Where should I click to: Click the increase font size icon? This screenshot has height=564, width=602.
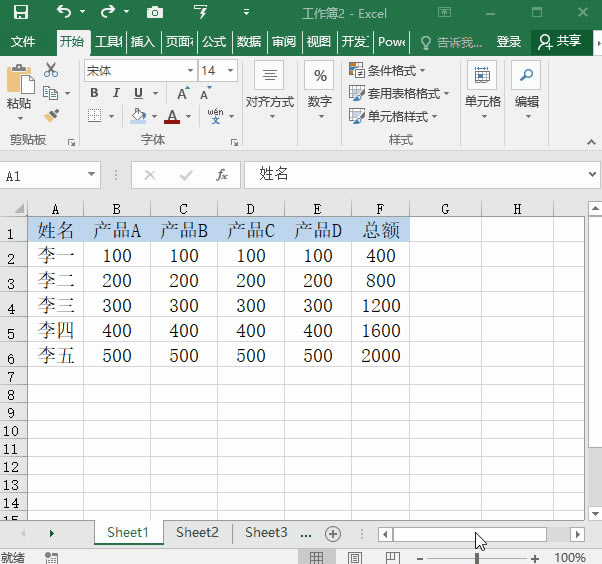tap(183, 93)
